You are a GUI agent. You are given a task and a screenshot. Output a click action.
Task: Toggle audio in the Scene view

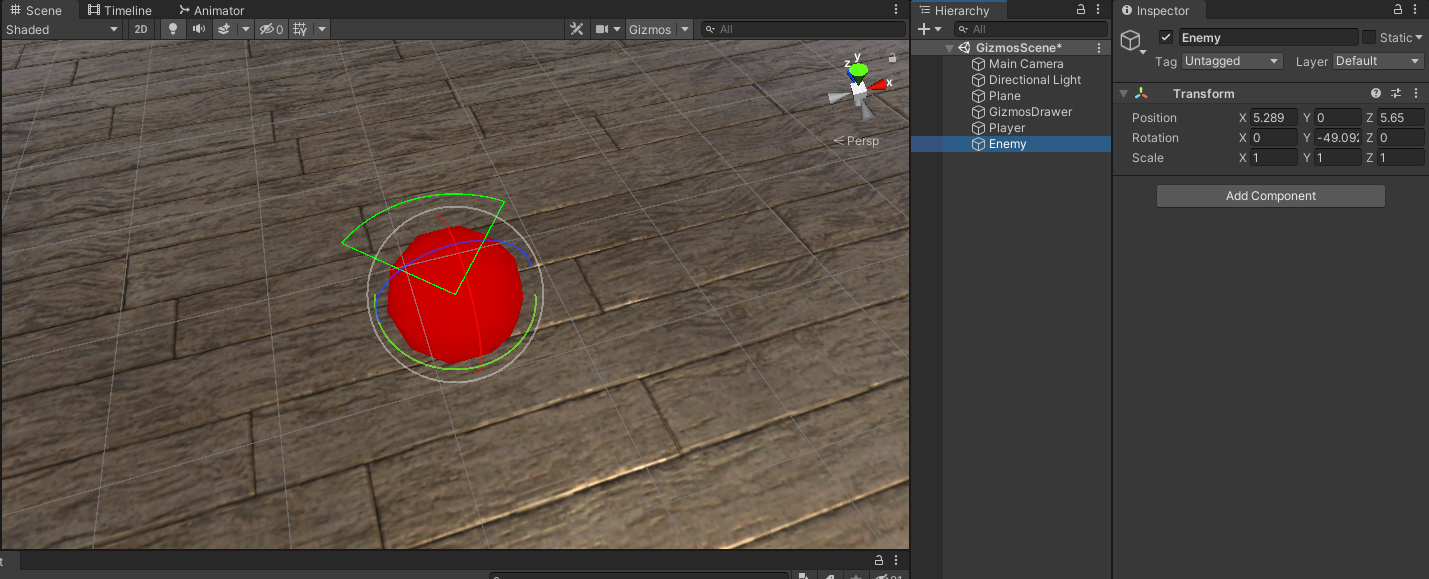pos(198,29)
